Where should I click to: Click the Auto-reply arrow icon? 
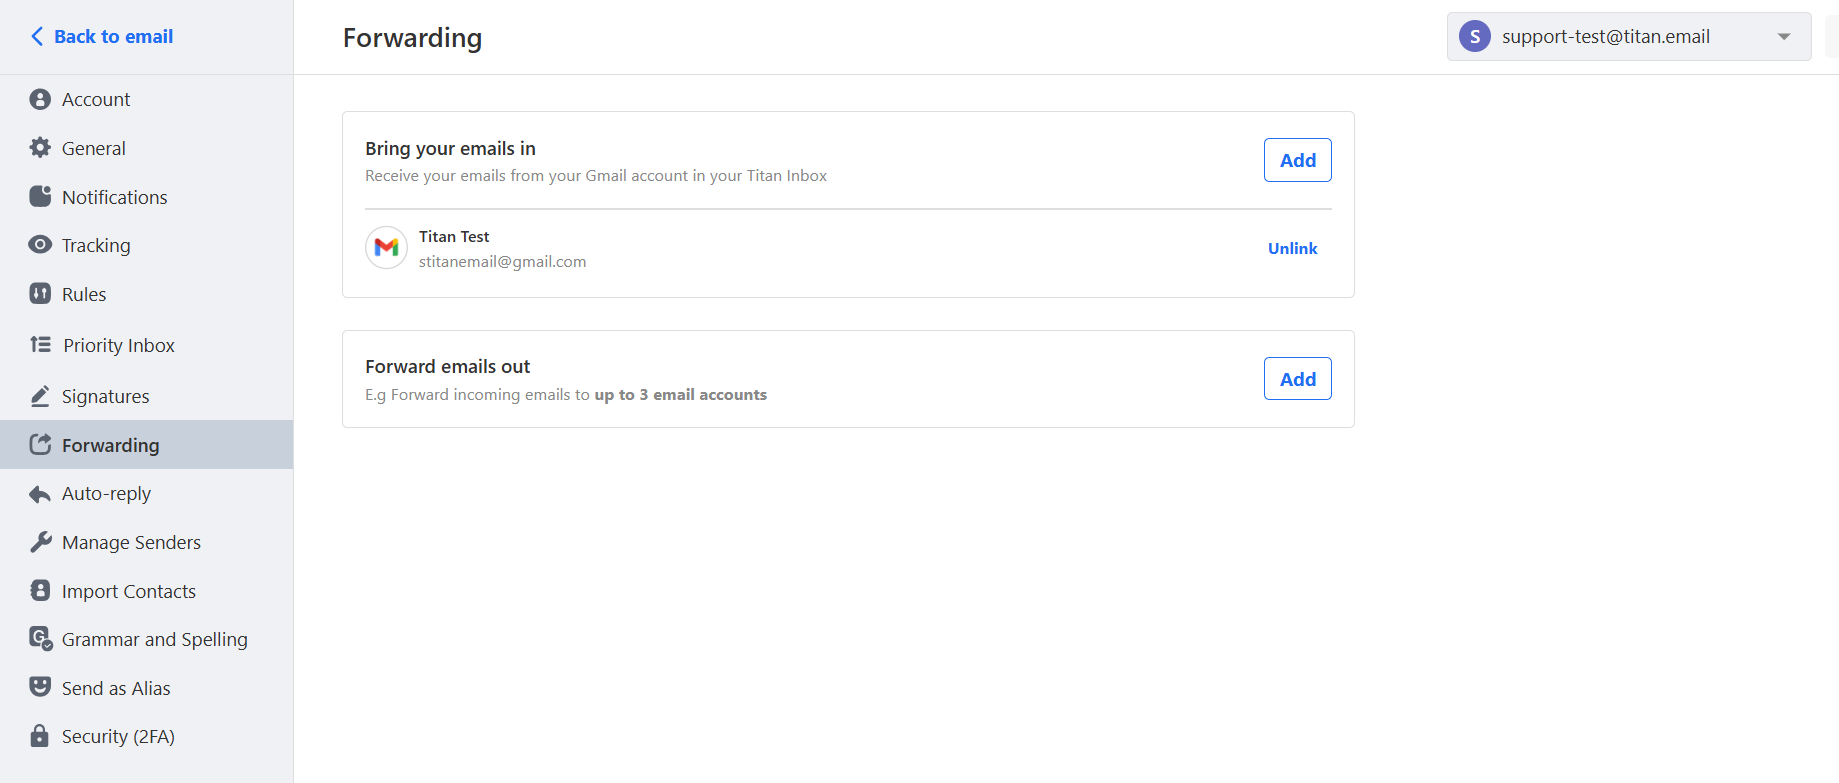(40, 494)
